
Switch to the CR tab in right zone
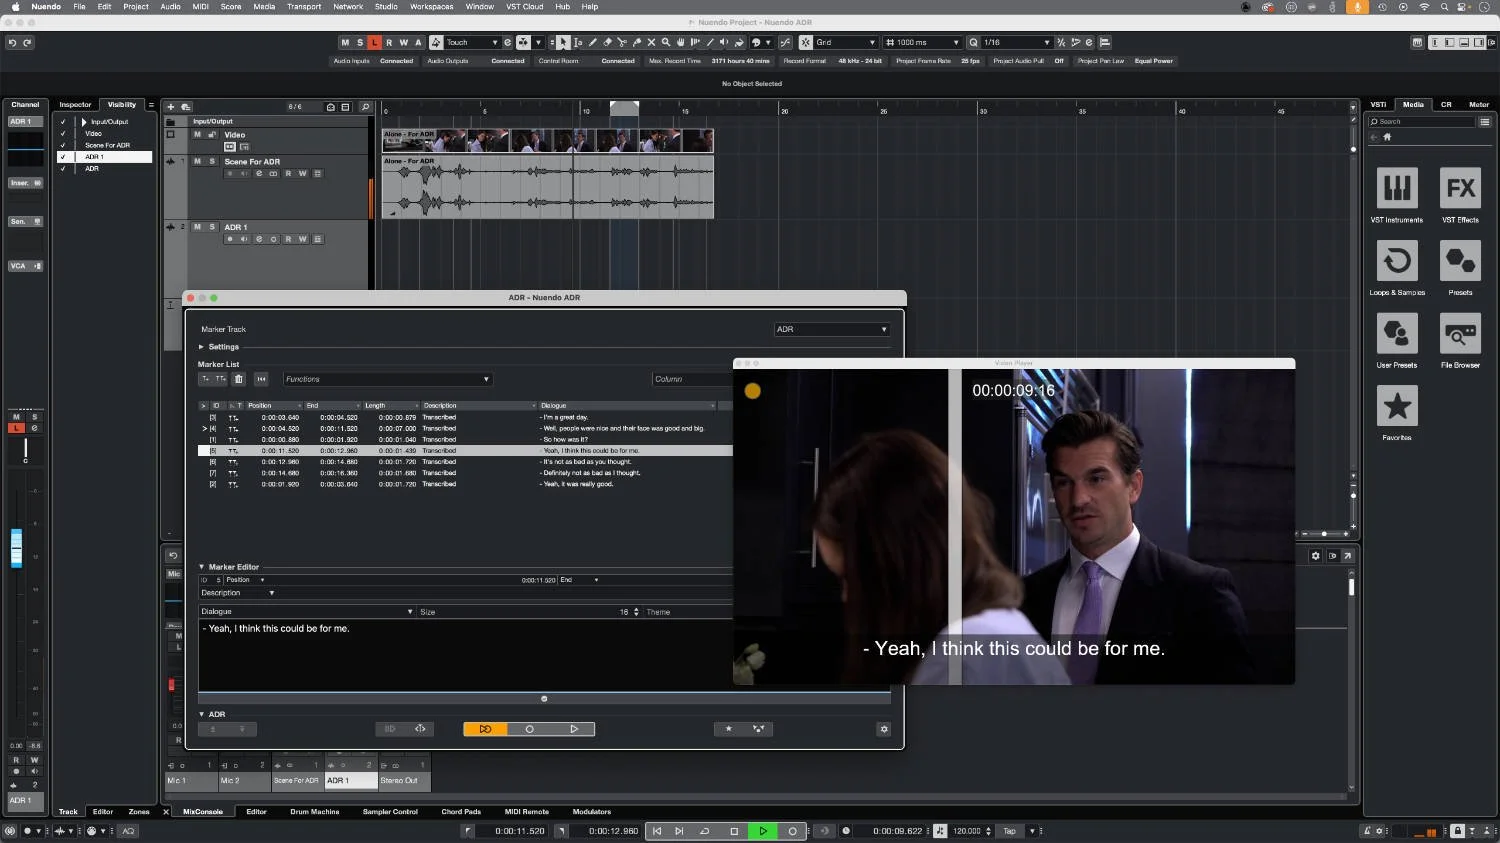[1445, 104]
